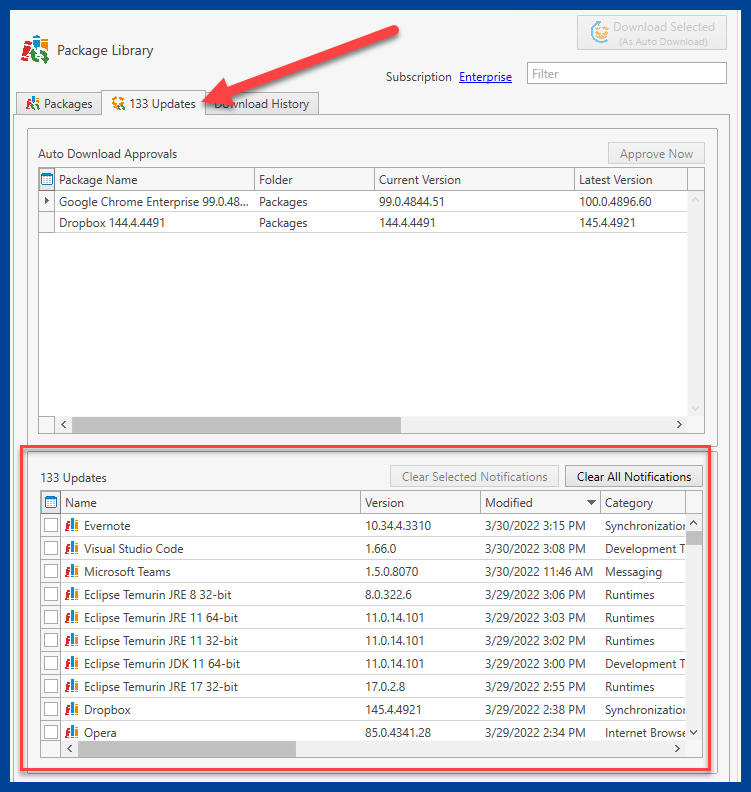Viewport: 751px width, 792px height.
Task: Click the Filter input field
Action: point(627,73)
